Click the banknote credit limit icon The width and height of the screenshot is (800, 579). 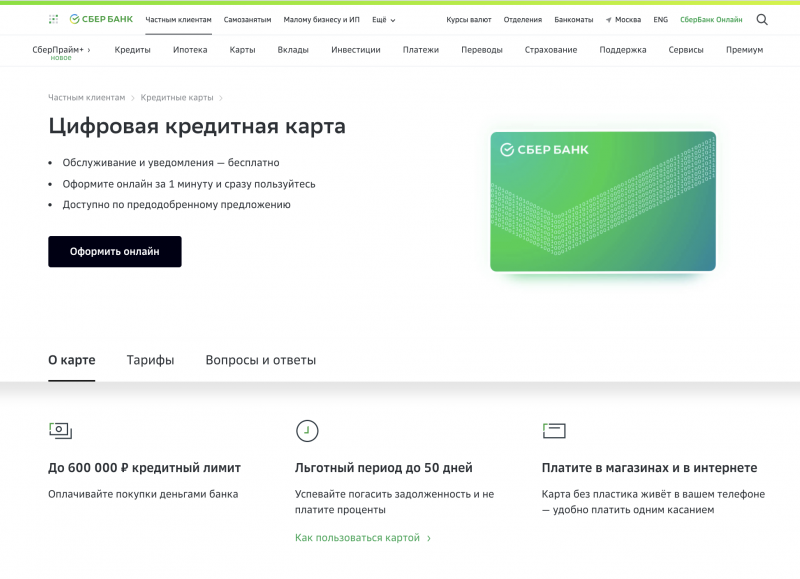pos(60,431)
